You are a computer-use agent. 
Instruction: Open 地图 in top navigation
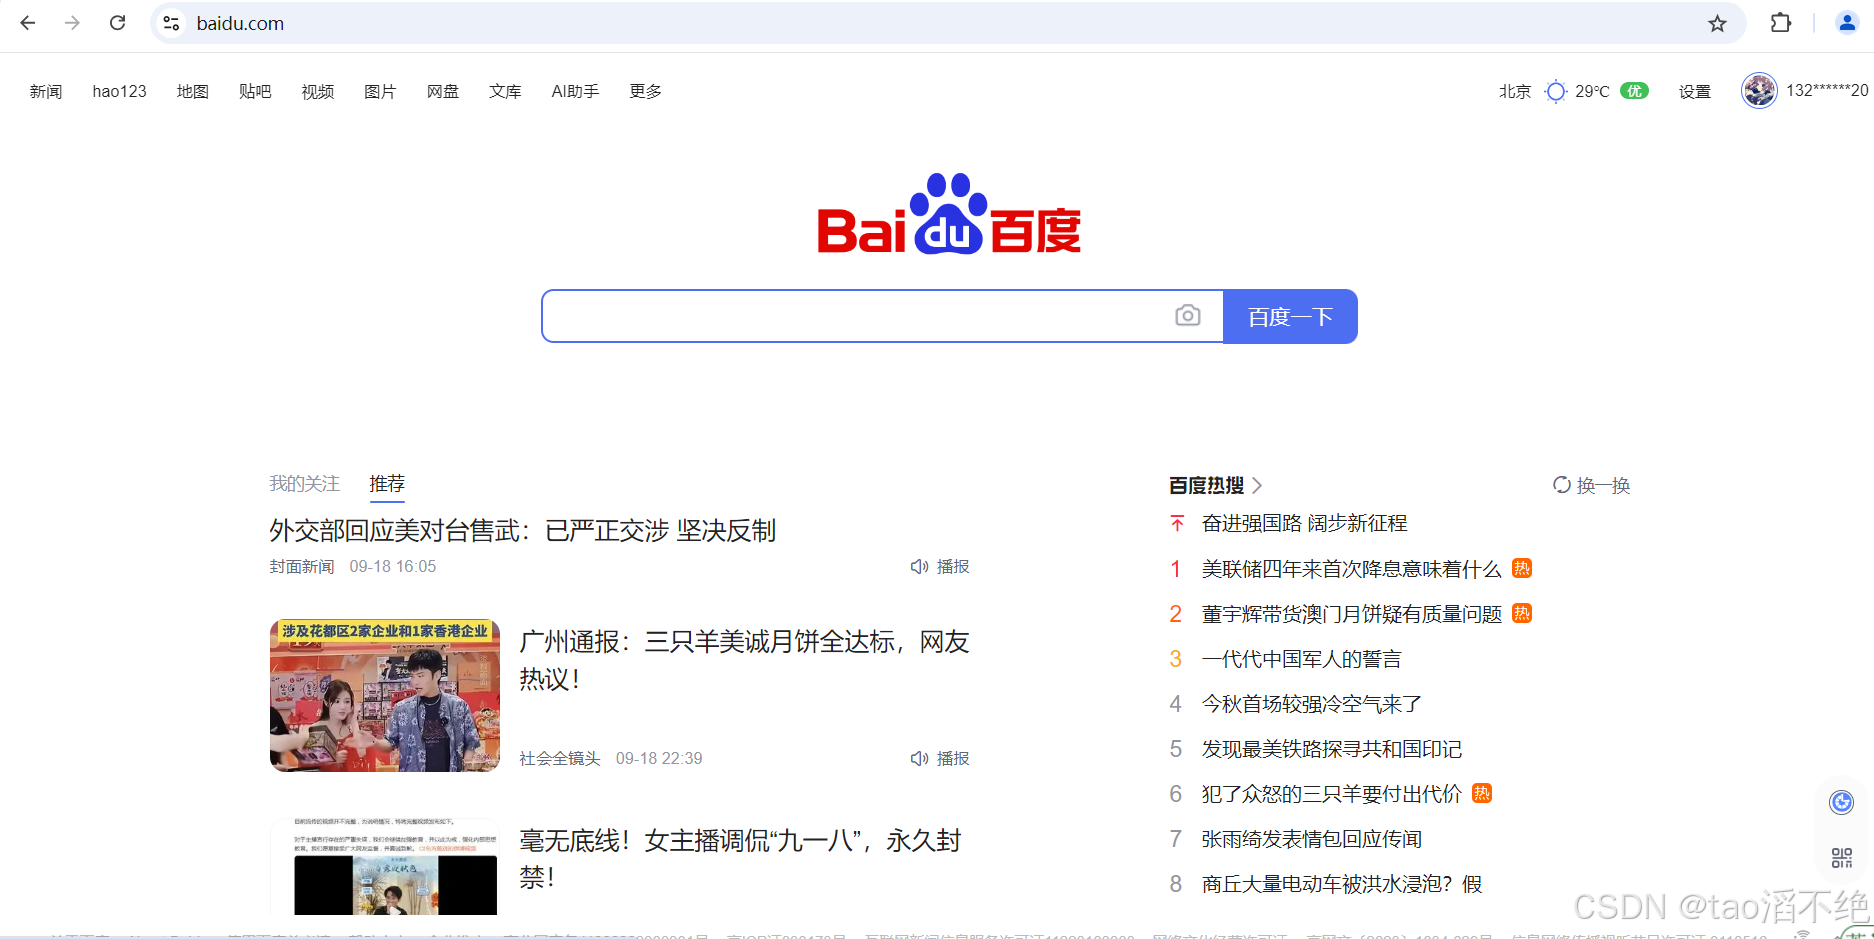pyautogui.click(x=193, y=91)
